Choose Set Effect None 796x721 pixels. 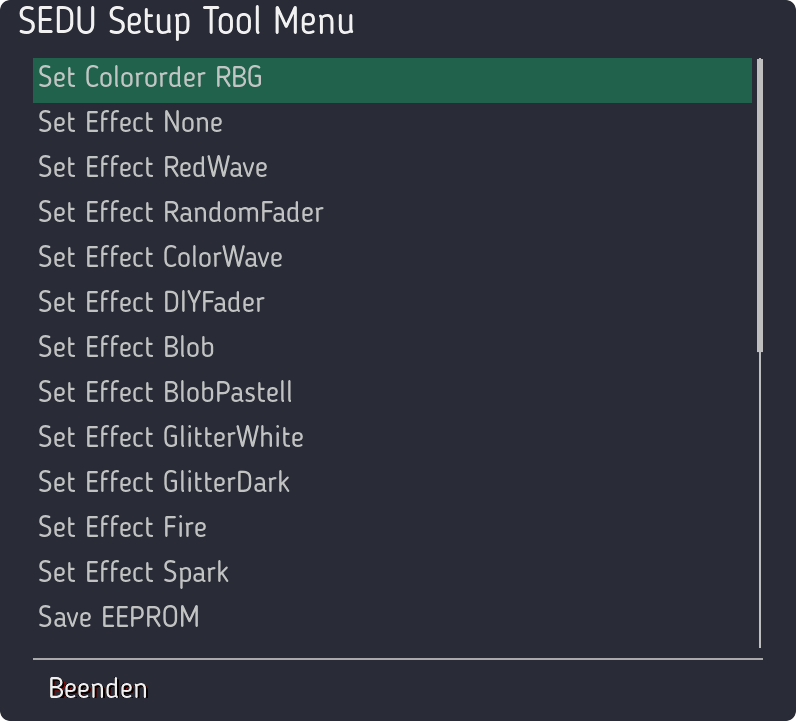click(x=130, y=123)
